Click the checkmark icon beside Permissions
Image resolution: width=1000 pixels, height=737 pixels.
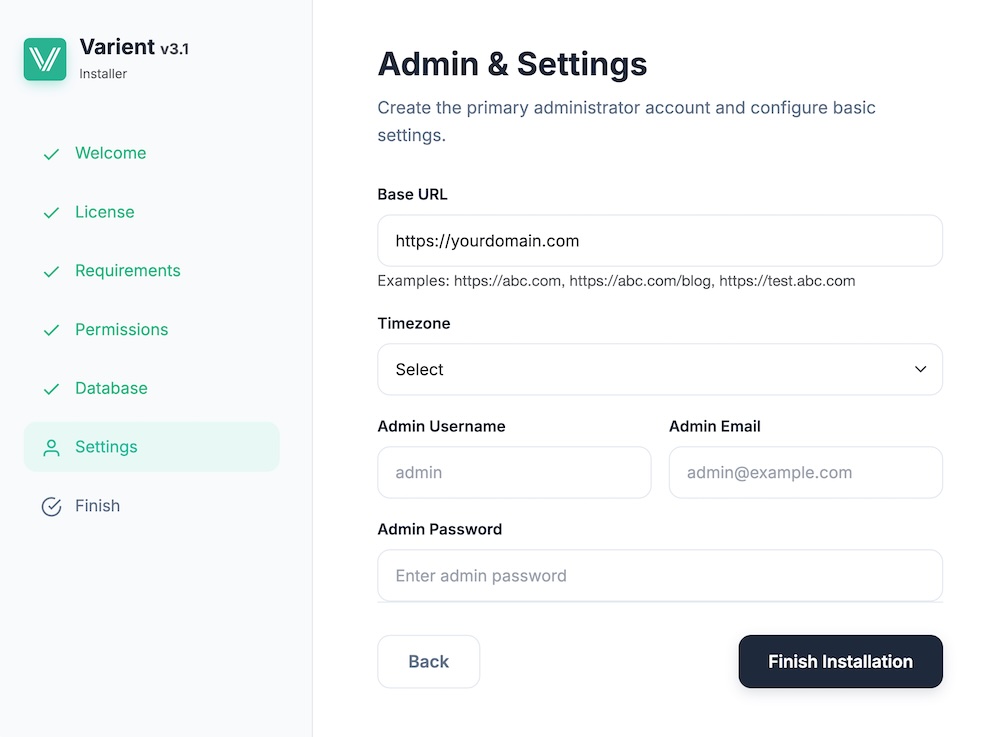pos(51,330)
